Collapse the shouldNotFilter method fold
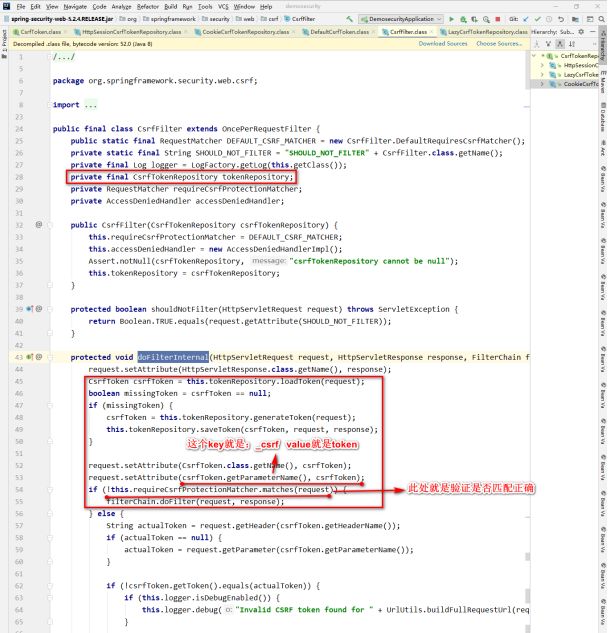 point(50,309)
